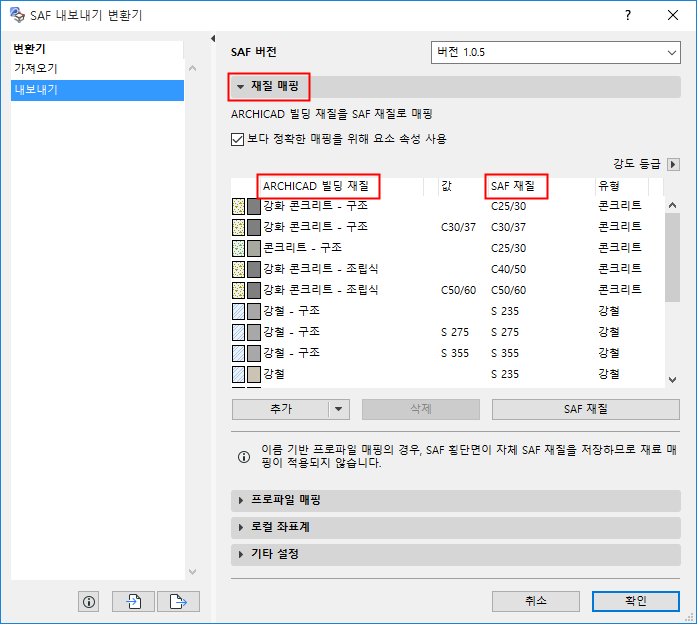Click hatch icon in 강철 - 구조 S 235 row

239,312
